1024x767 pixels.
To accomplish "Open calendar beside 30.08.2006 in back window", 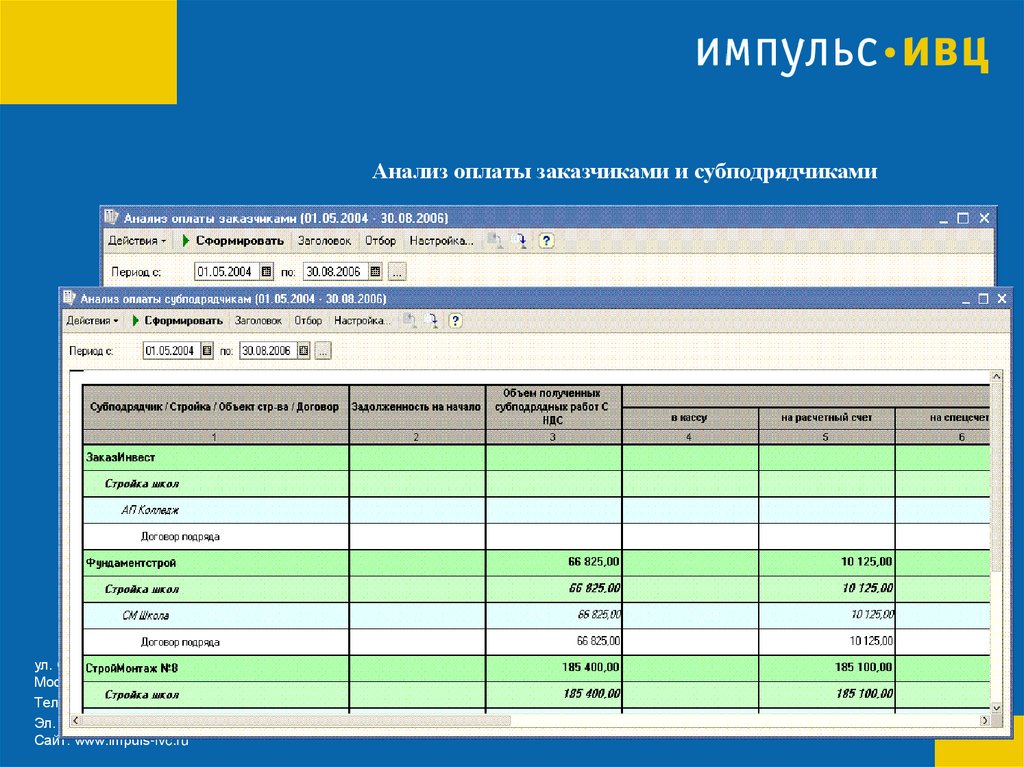I will pos(375,271).
